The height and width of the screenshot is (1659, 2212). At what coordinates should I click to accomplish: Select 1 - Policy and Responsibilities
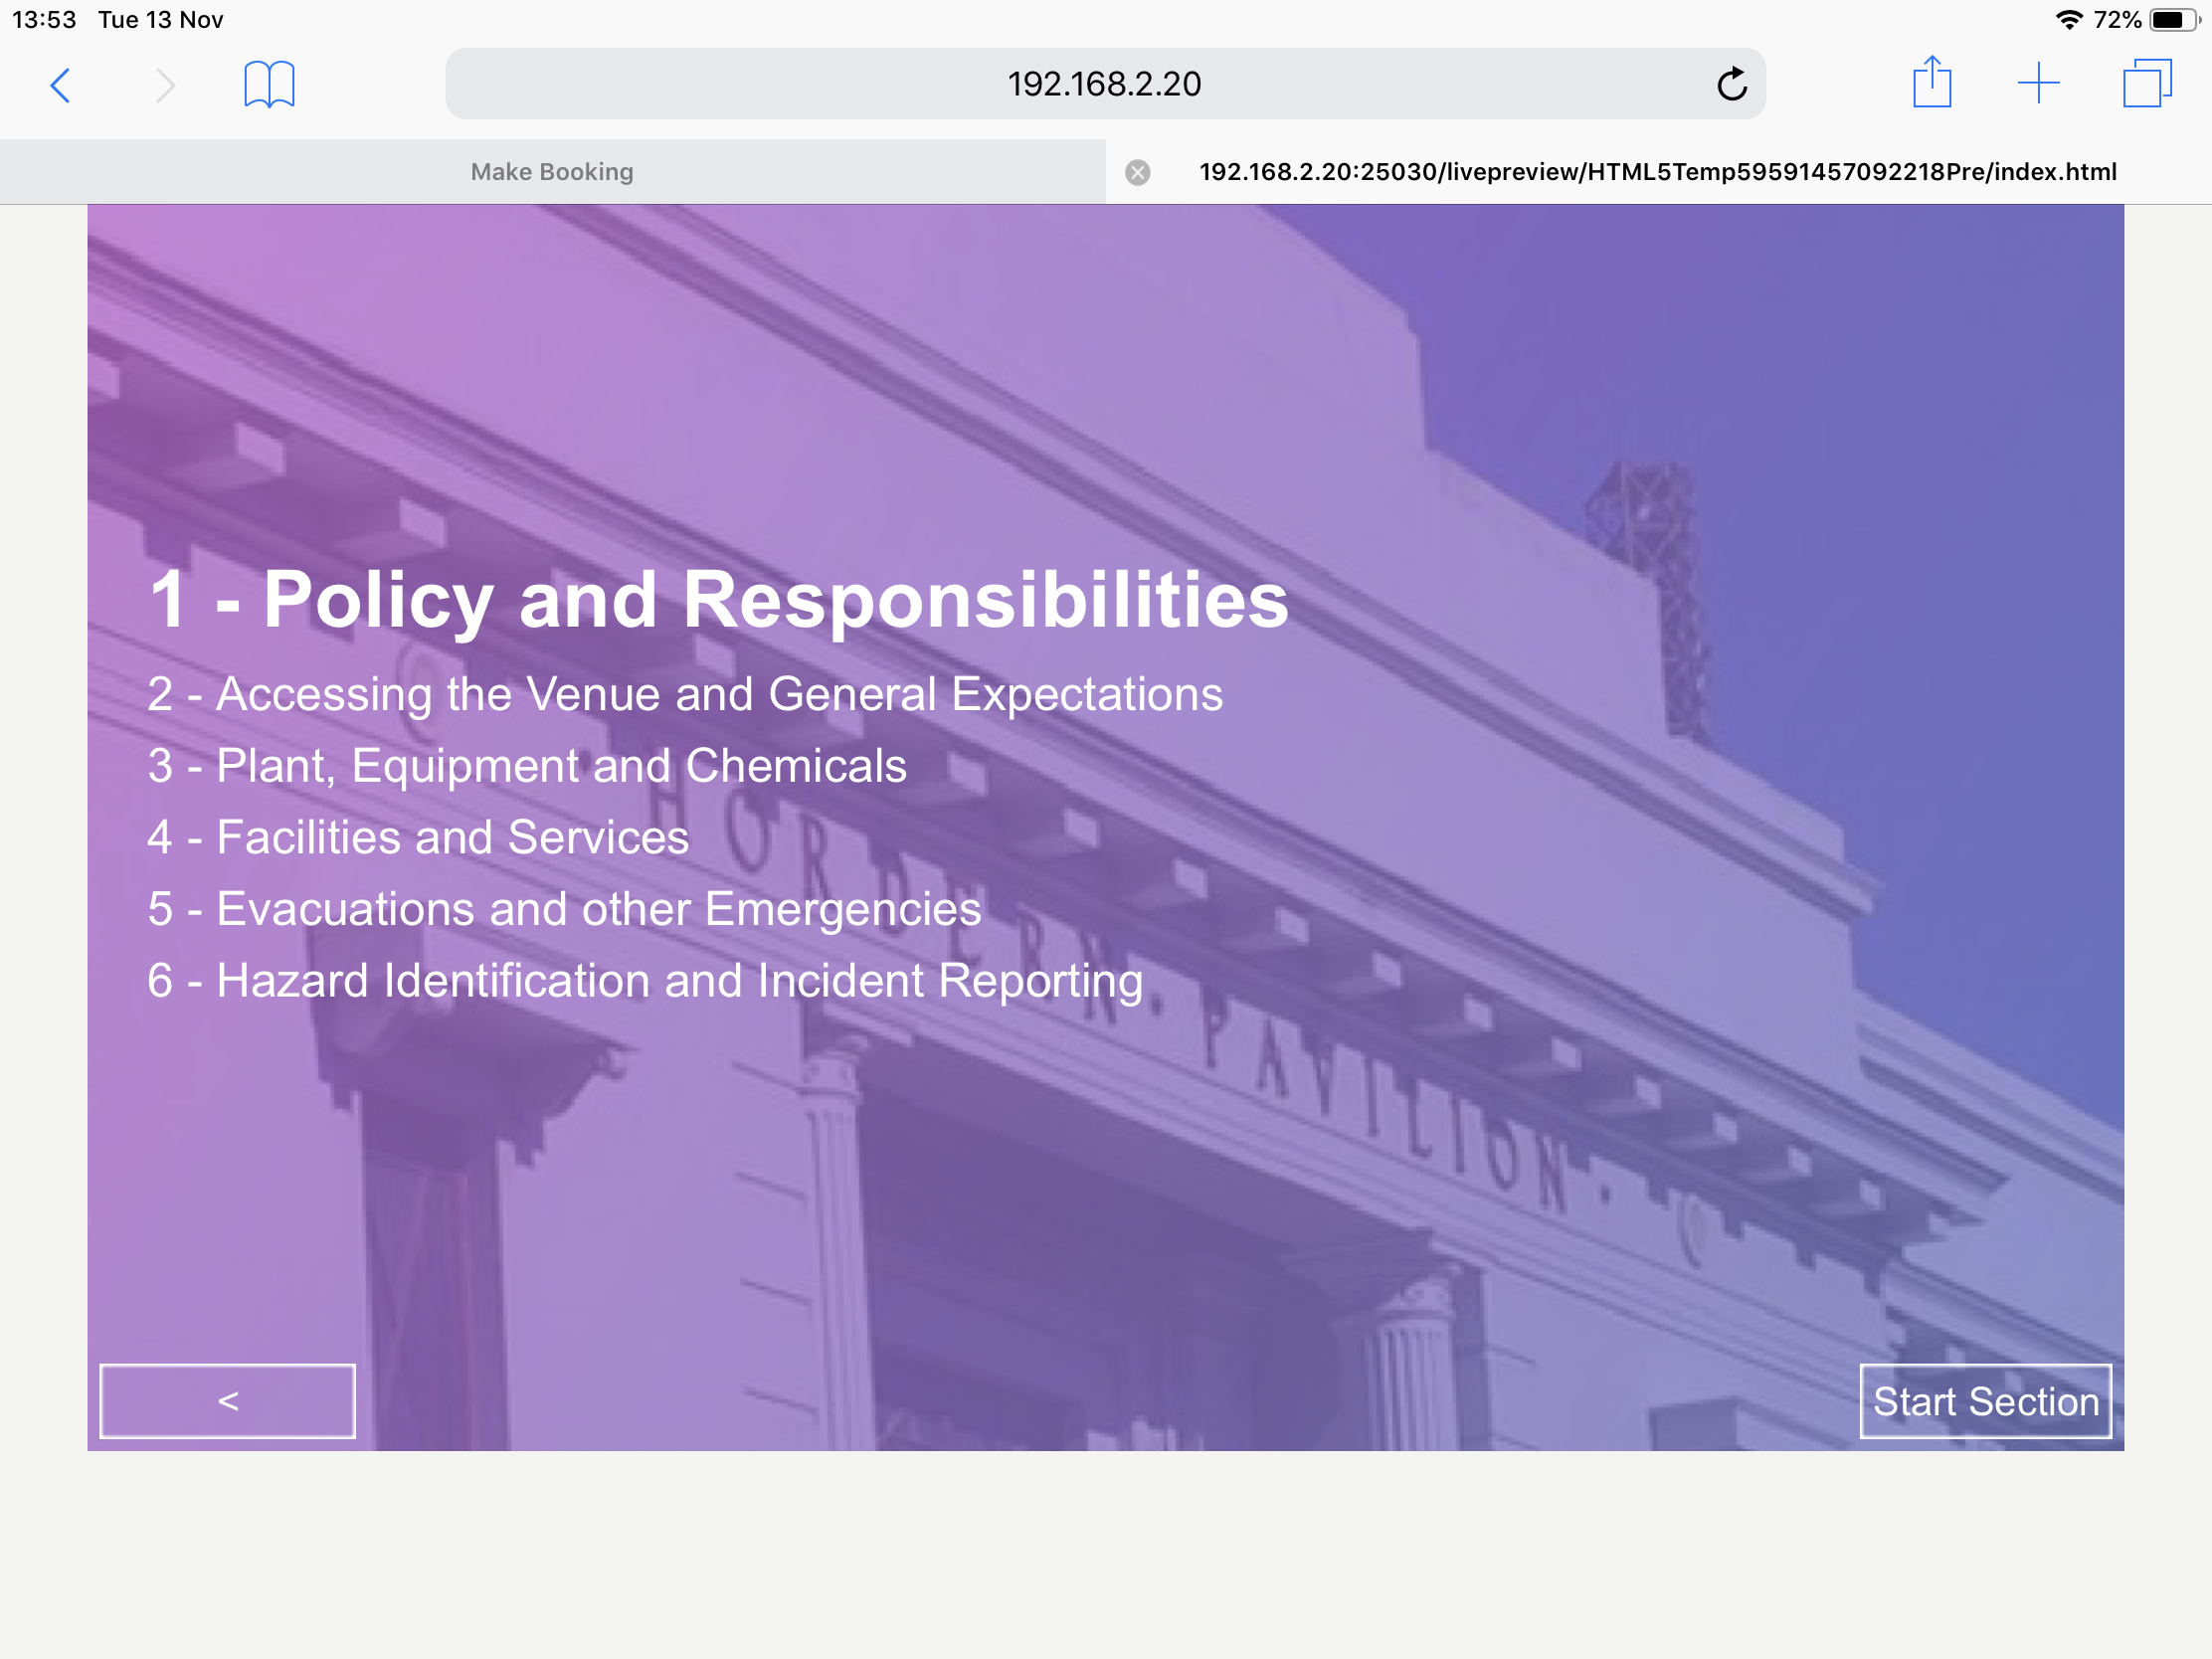(718, 599)
